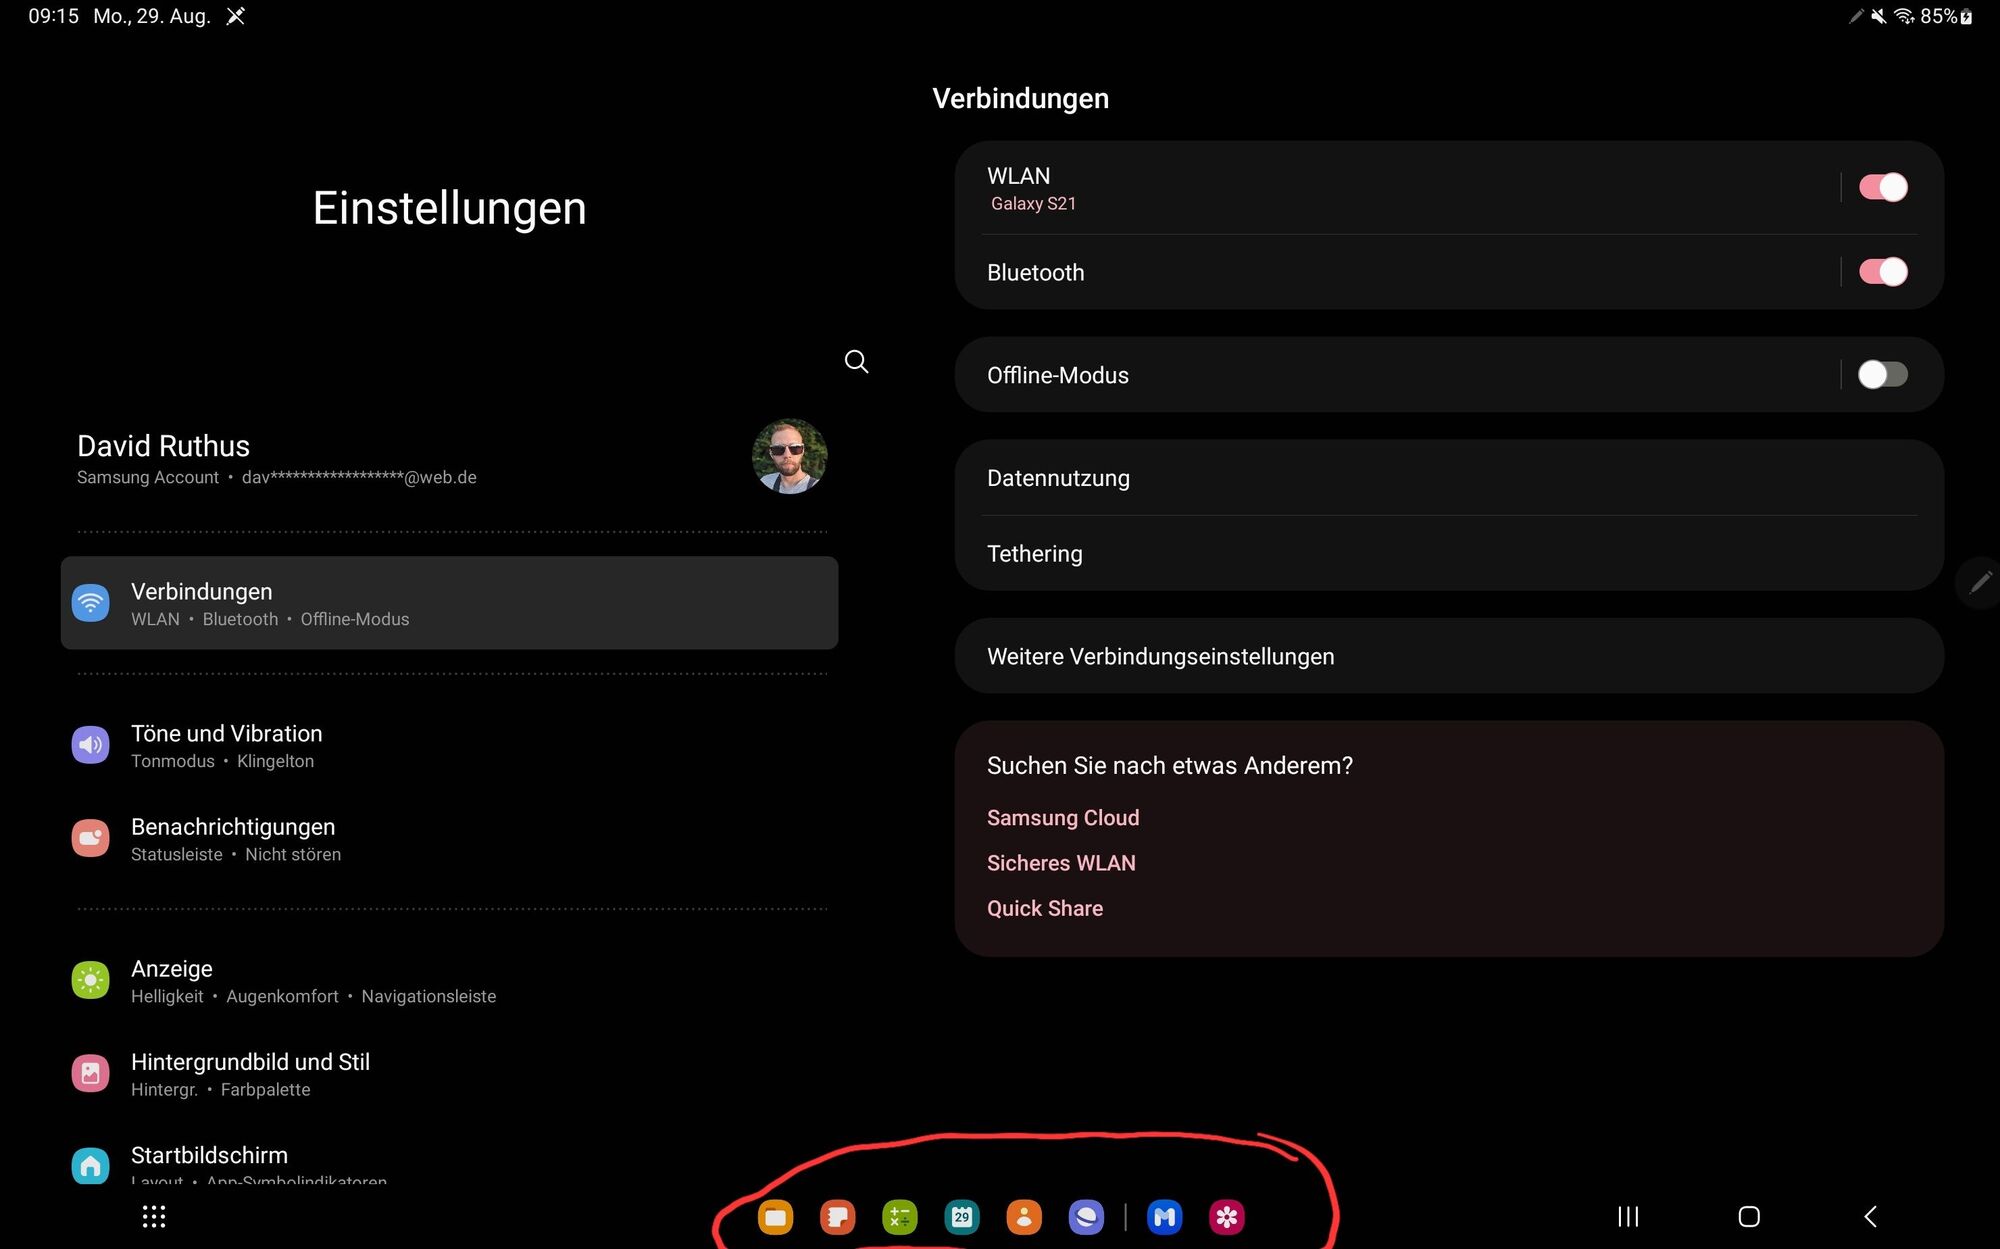This screenshot has width=2000, height=1249.
Task: Select Hintergrundbild und Stil category
Action: 449,1074
